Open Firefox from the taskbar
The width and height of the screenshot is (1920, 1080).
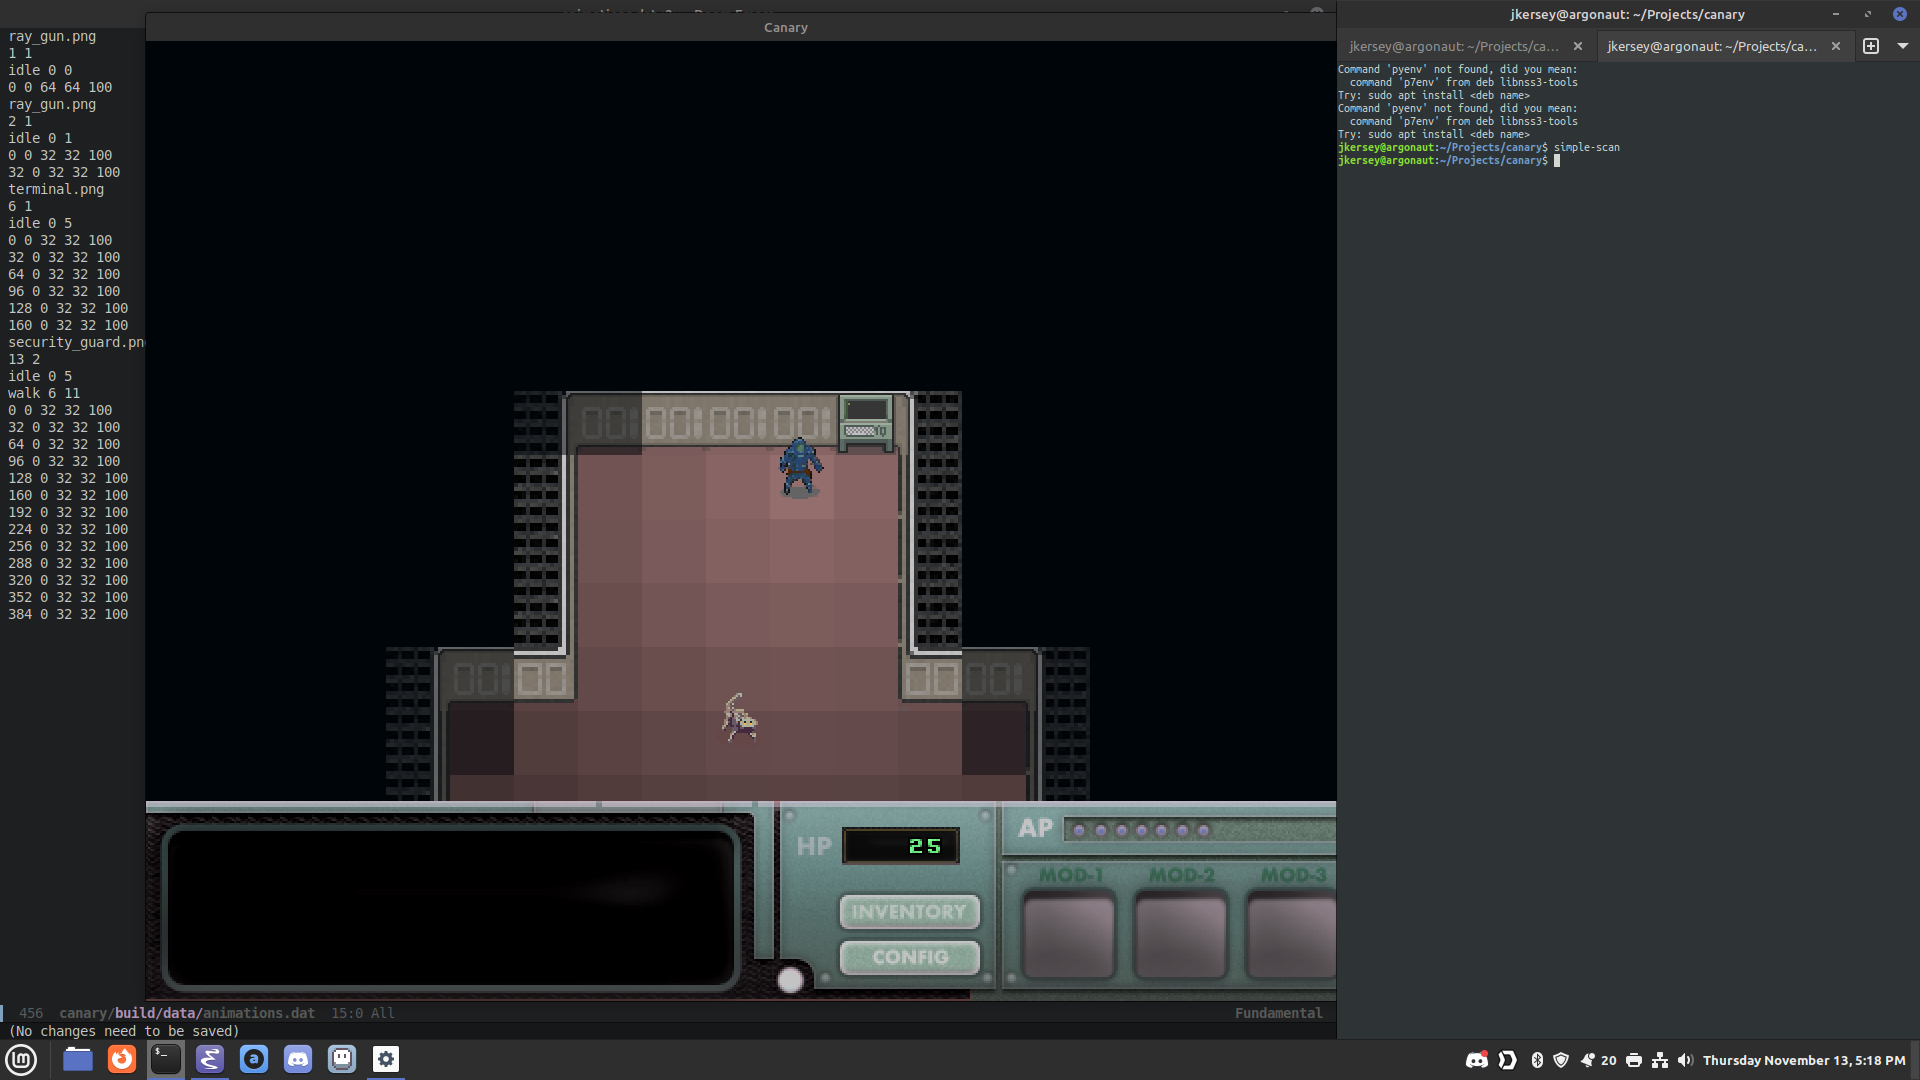coord(122,1059)
